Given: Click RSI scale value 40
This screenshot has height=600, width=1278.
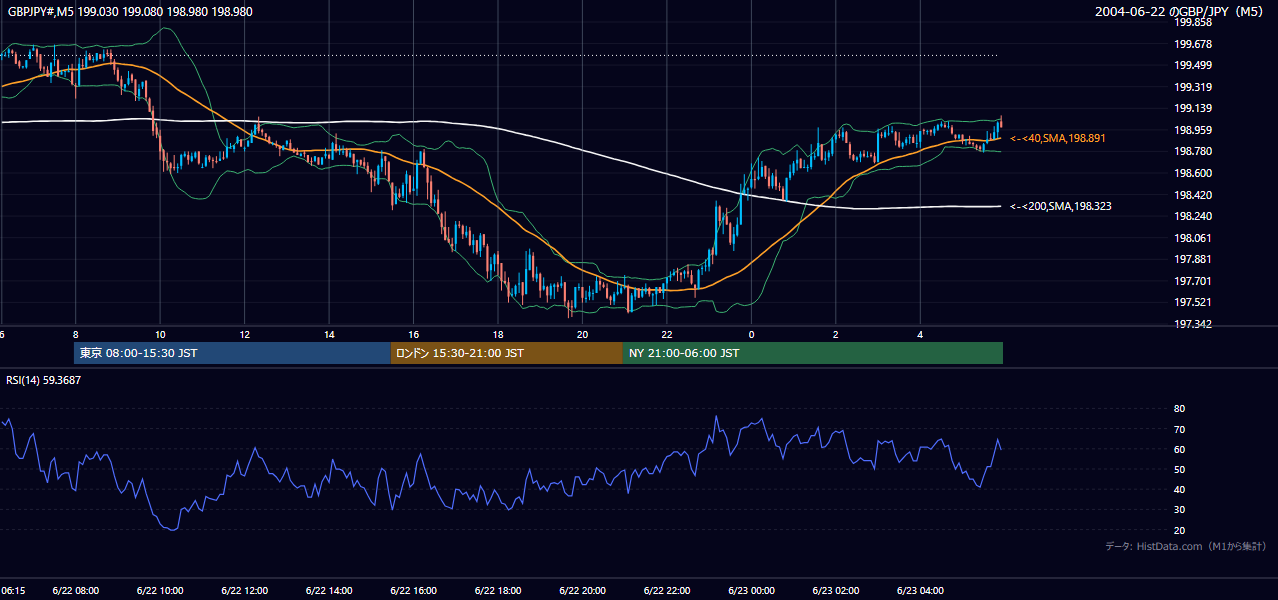Looking at the screenshot, I should pyautogui.click(x=1179, y=489).
